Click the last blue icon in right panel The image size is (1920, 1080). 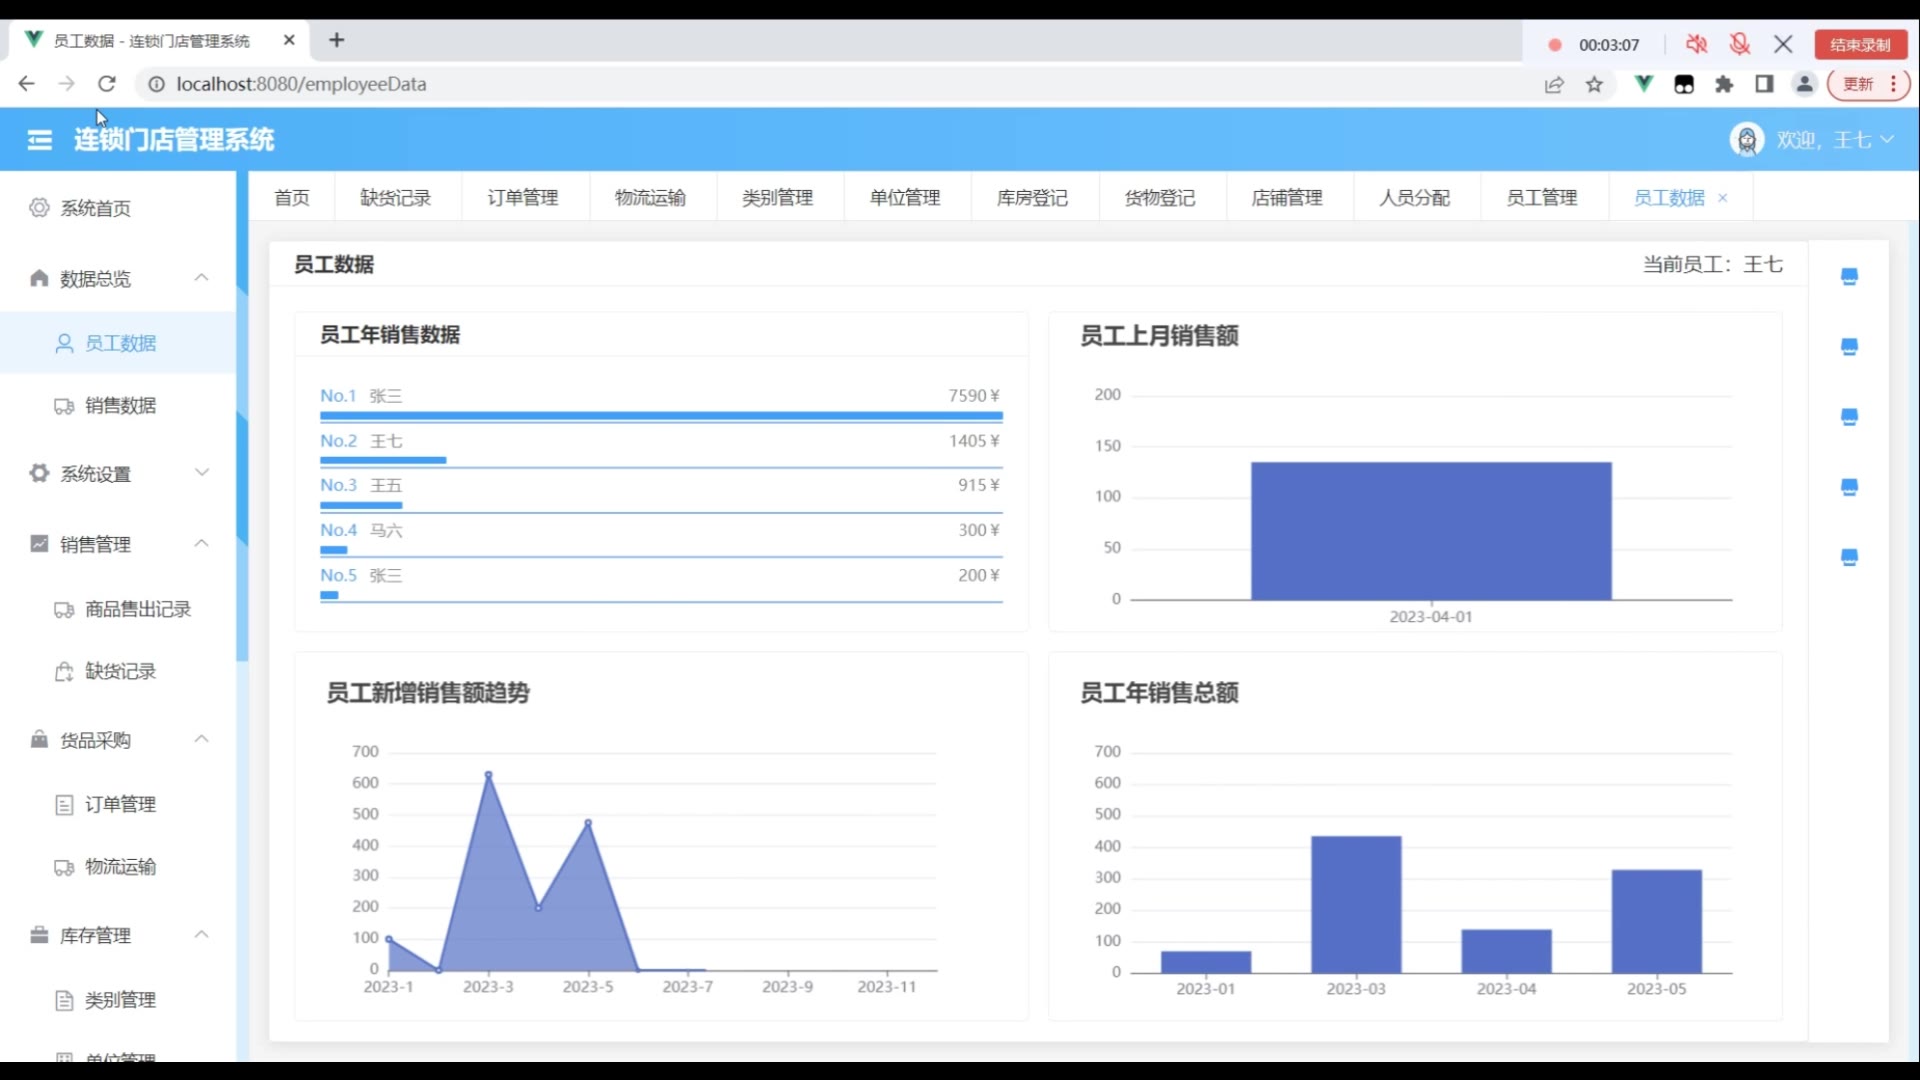tap(1849, 557)
